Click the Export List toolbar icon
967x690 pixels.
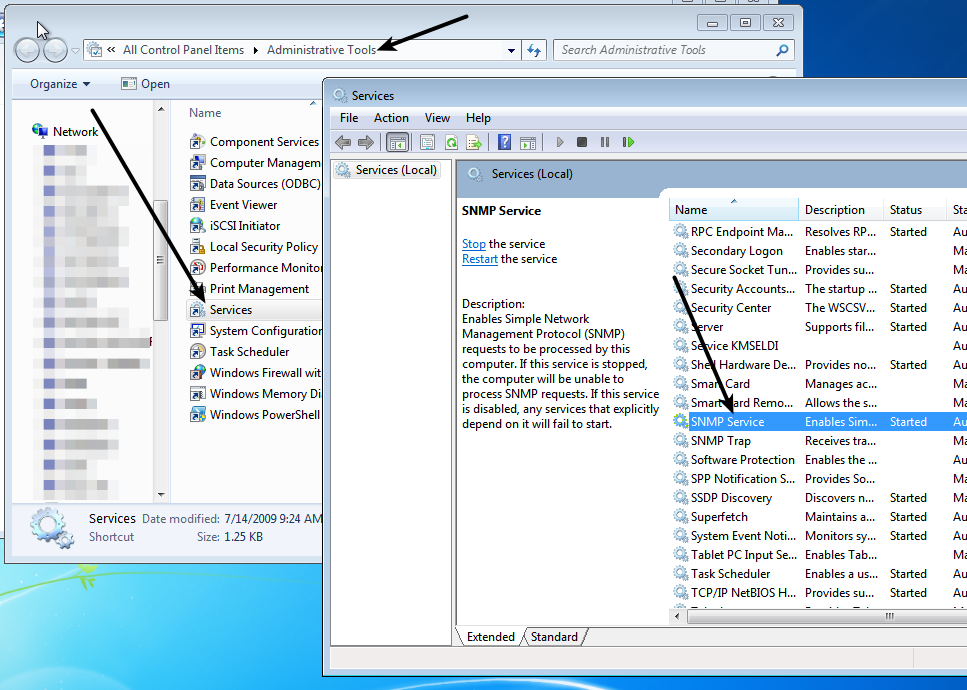(x=474, y=143)
